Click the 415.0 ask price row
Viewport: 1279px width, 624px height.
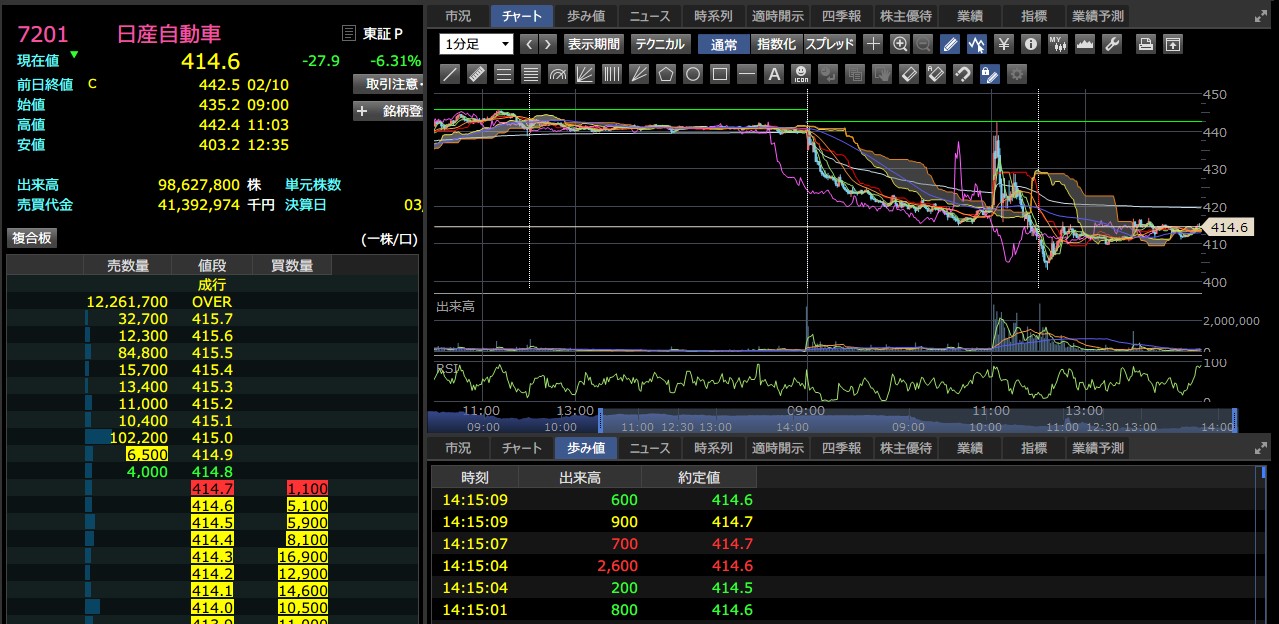[x=212, y=437]
